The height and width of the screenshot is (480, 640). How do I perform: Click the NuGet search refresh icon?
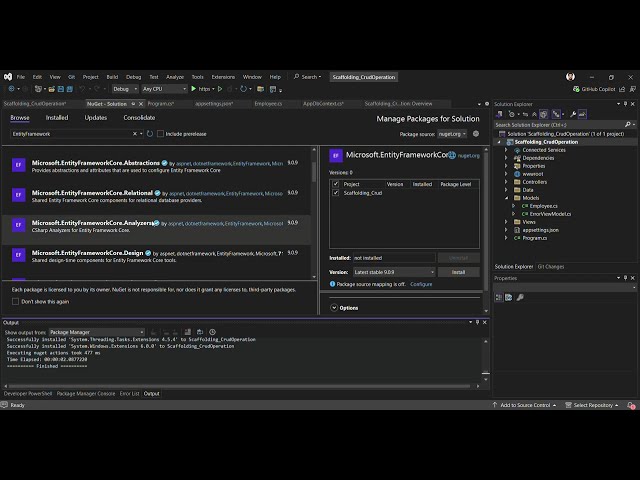tap(150, 134)
